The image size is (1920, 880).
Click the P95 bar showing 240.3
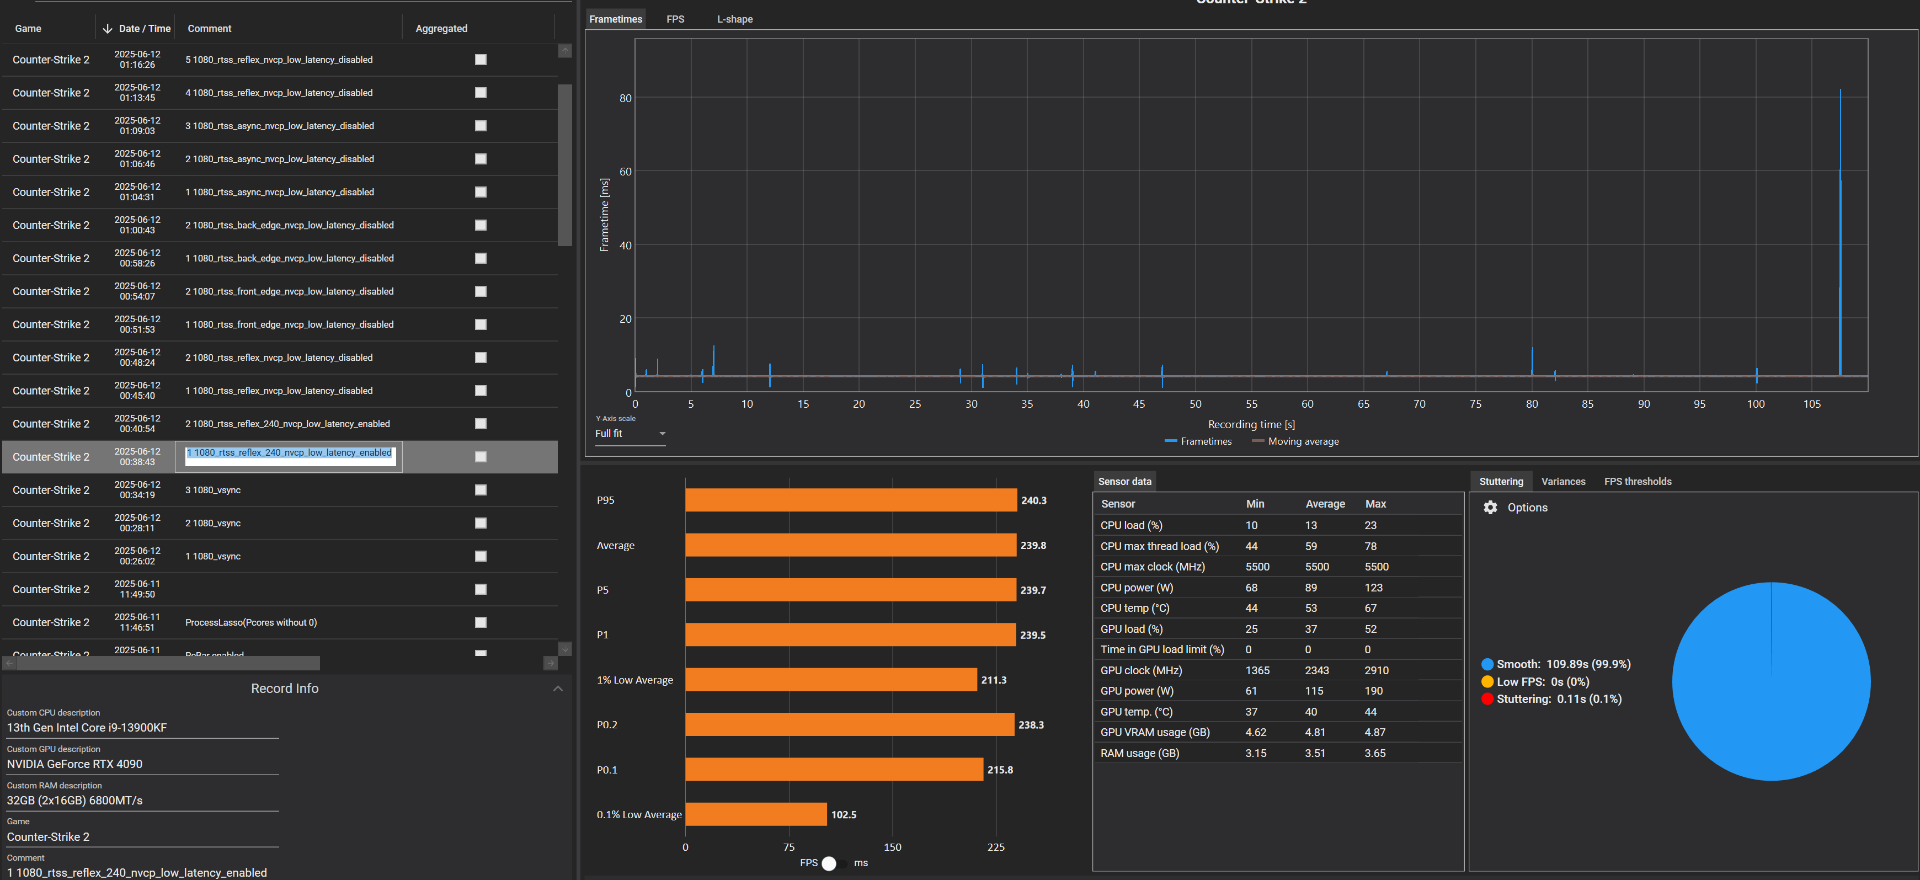[851, 500]
